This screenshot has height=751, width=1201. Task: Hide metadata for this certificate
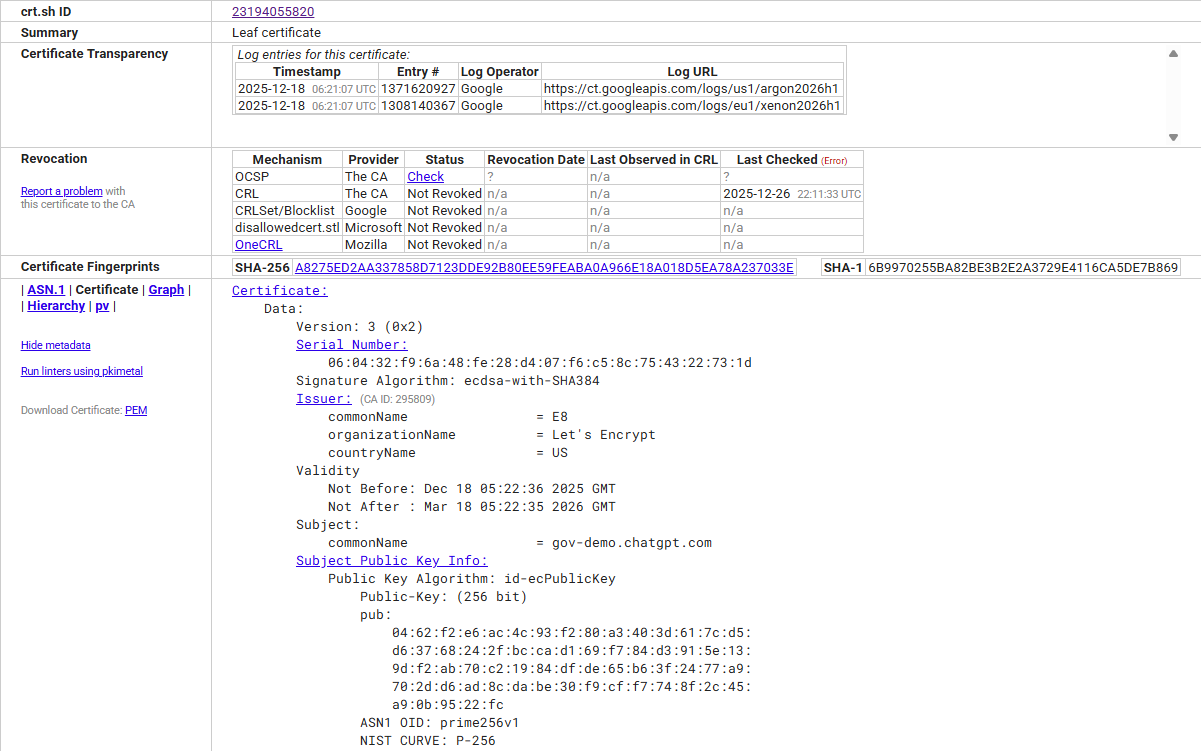pos(55,345)
